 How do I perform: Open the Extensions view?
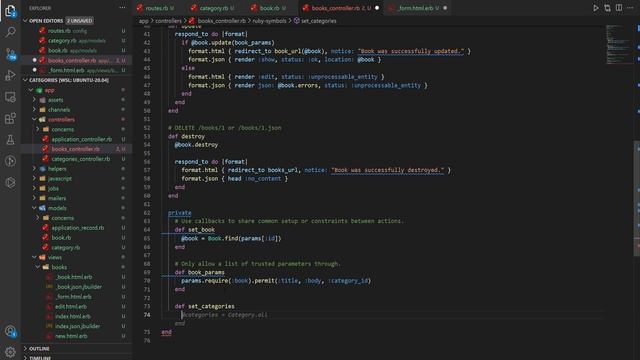tap(10, 118)
